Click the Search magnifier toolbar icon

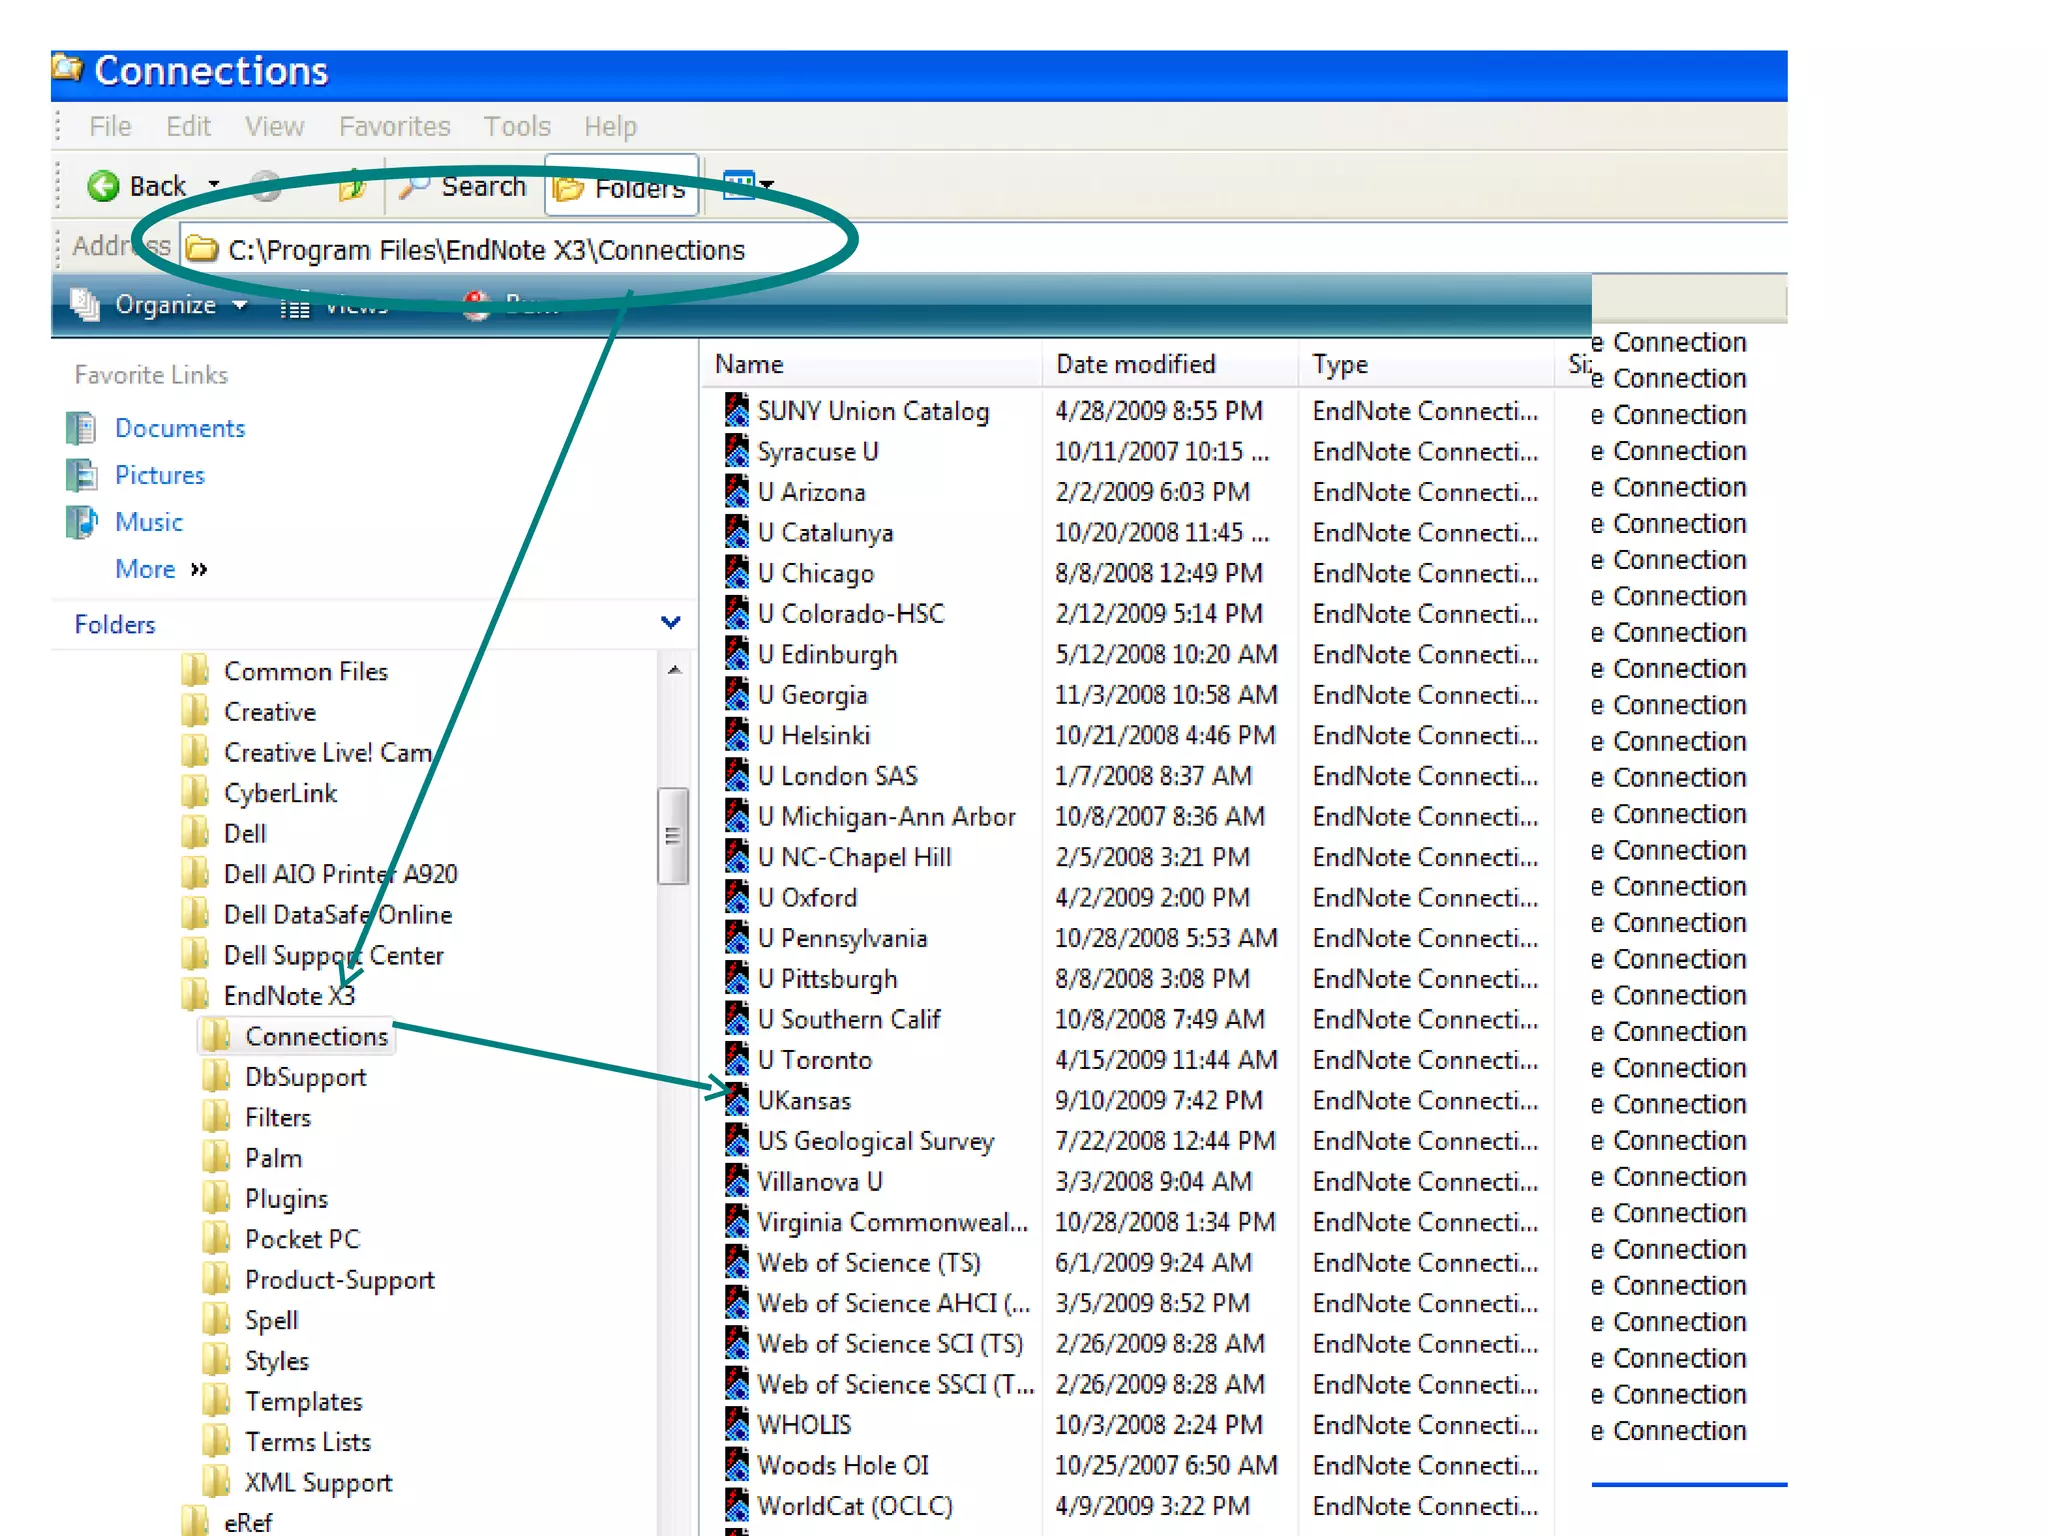click(x=414, y=186)
